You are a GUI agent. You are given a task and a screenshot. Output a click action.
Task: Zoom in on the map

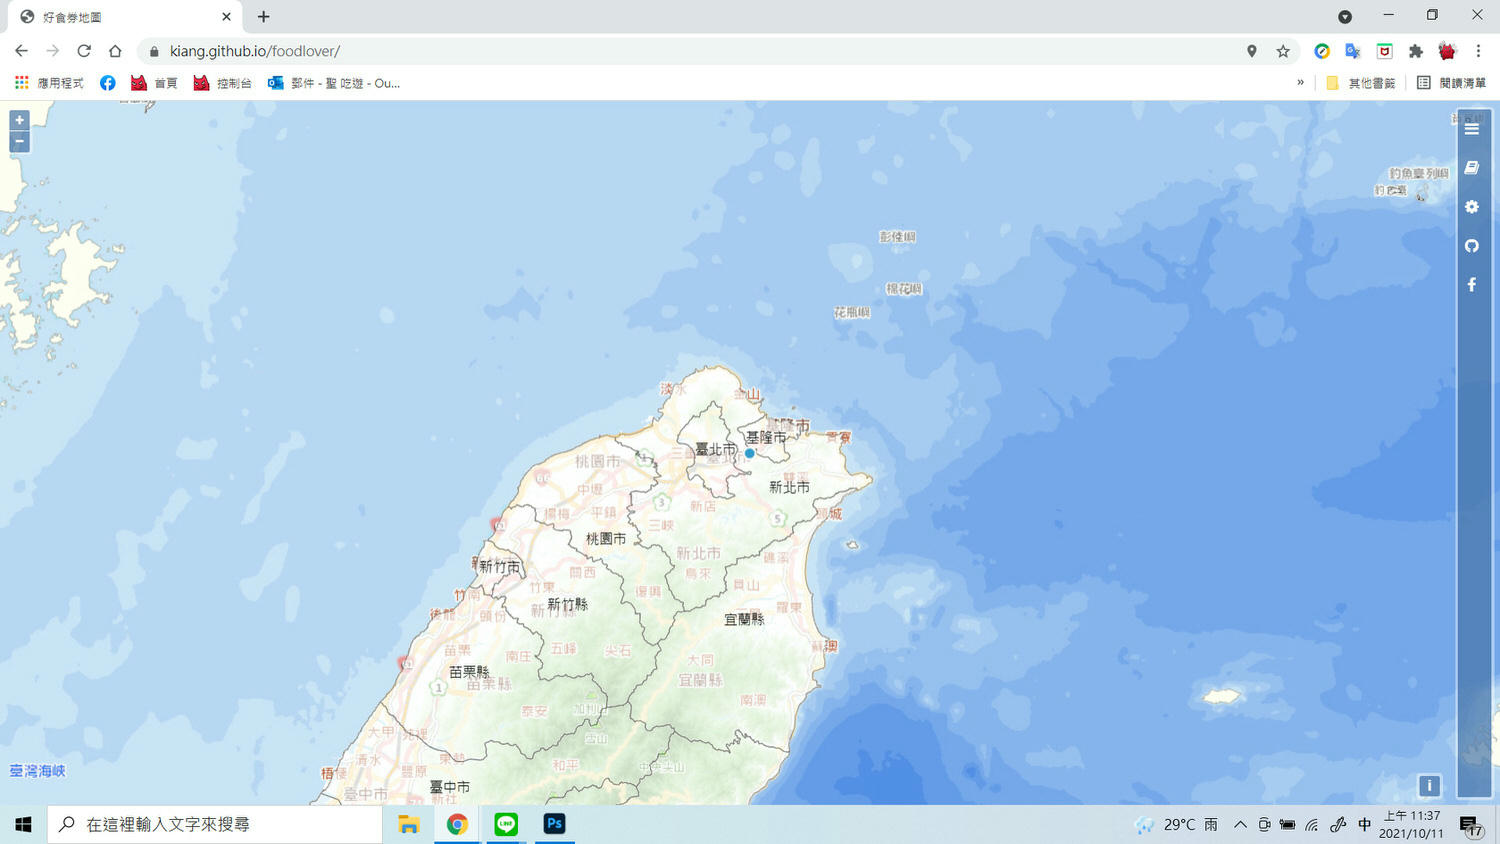[19, 120]
